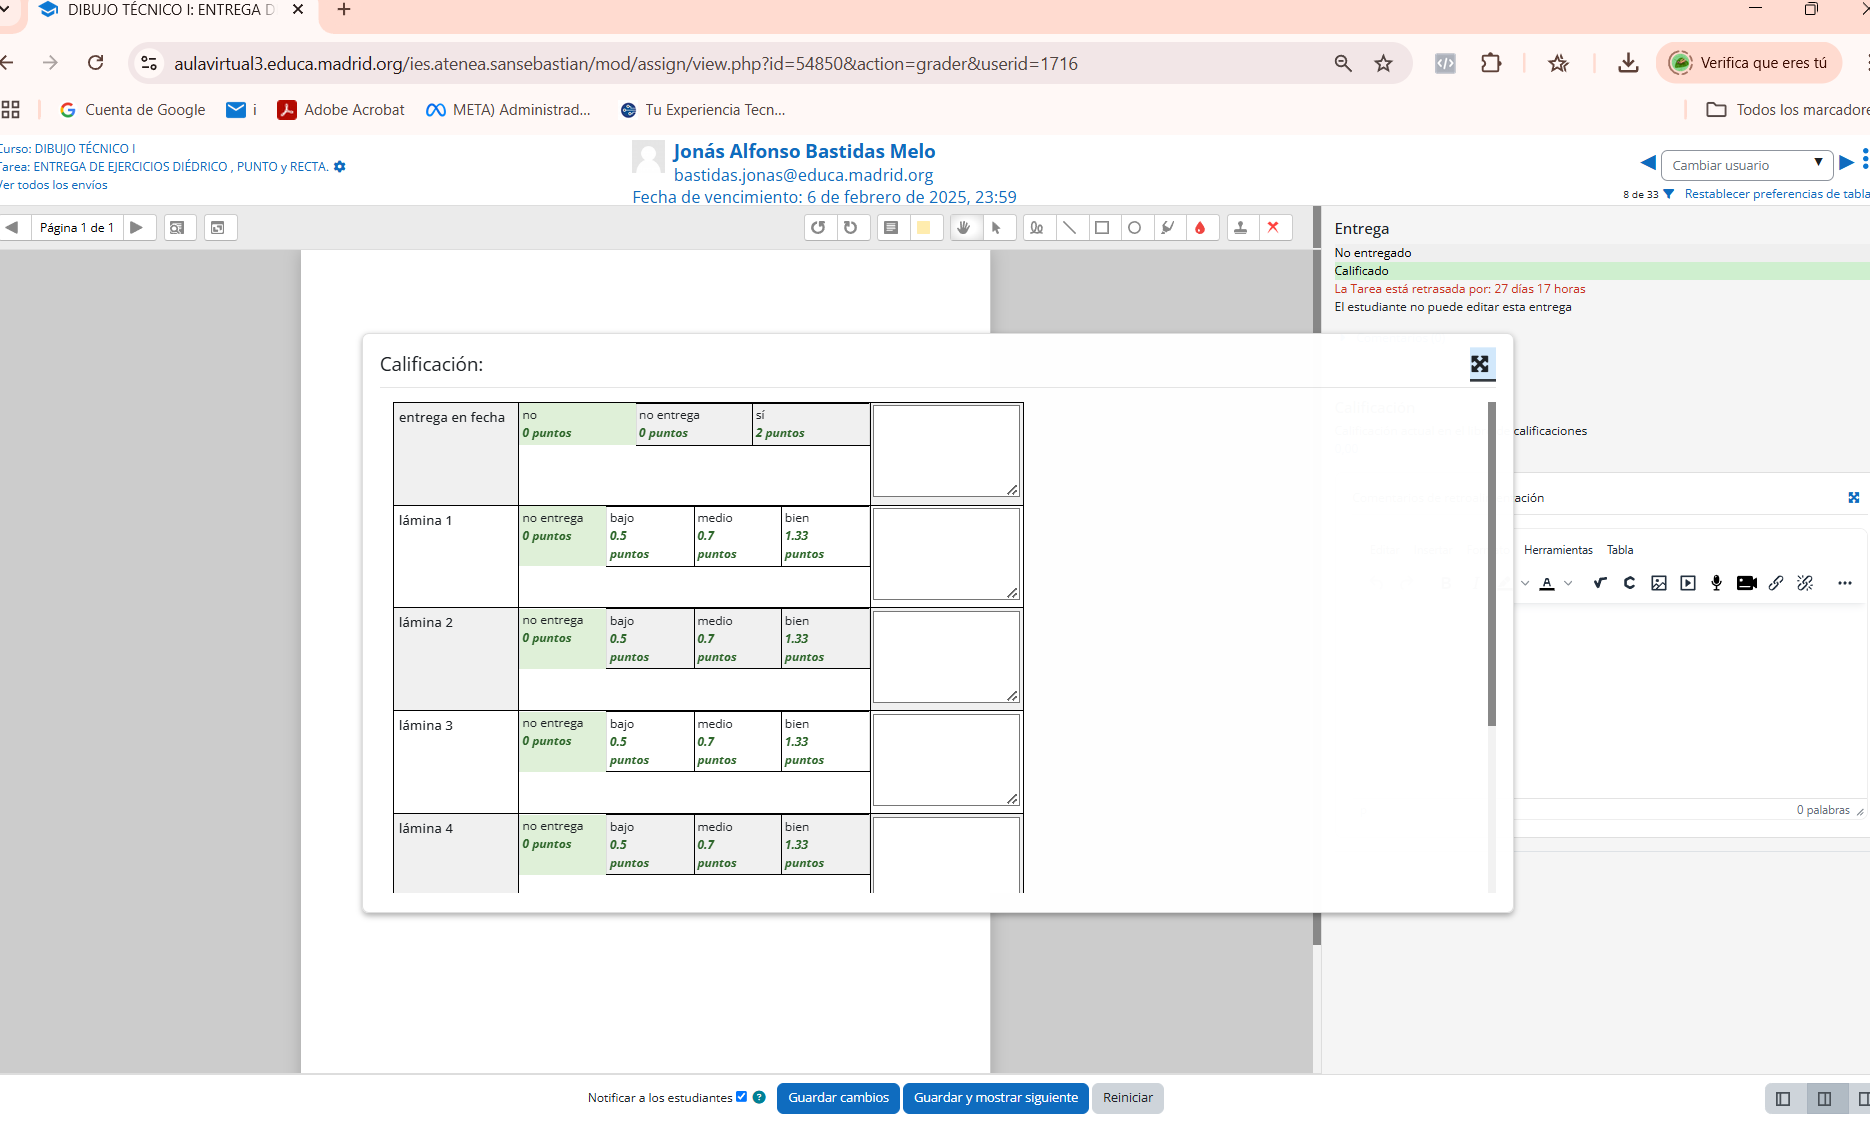Pick the oval drawing tool
This screenshot has height=1121, width=1870.
pos(1134,228)
